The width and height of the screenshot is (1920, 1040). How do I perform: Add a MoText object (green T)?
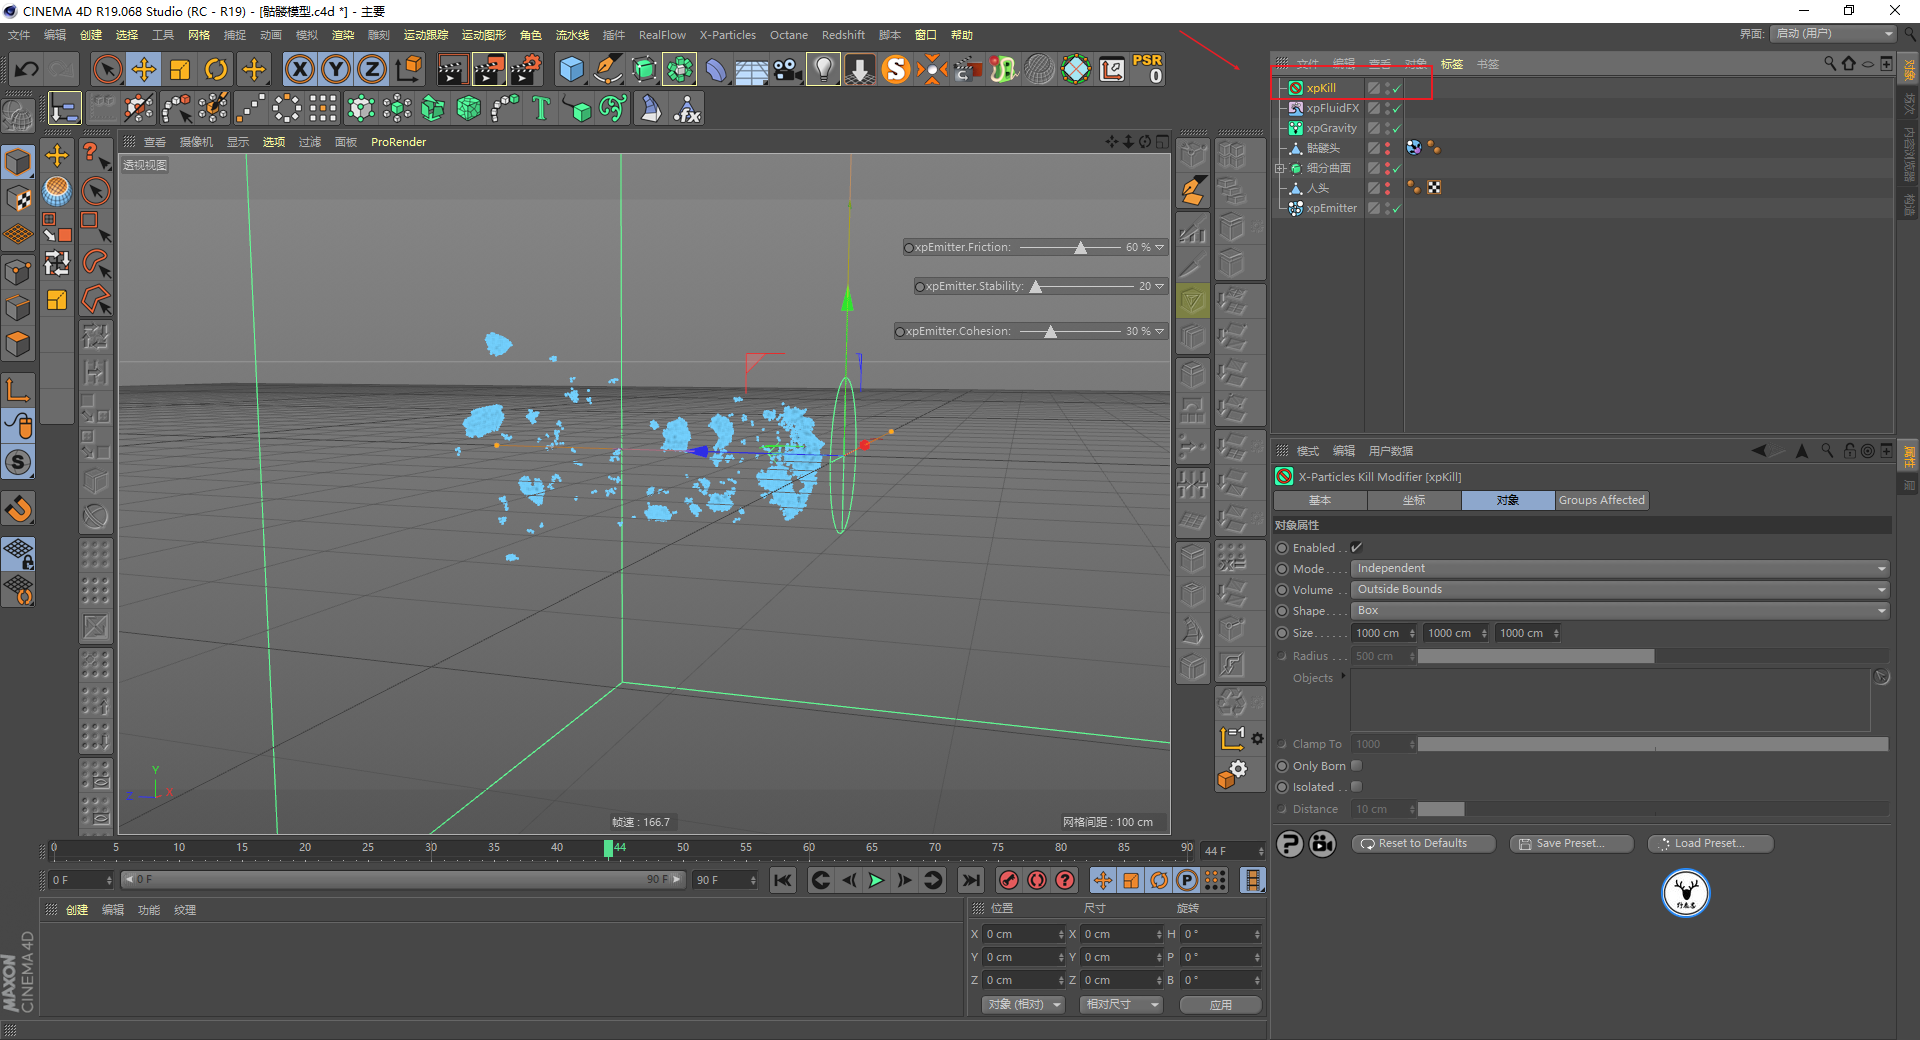coord(541,108)
